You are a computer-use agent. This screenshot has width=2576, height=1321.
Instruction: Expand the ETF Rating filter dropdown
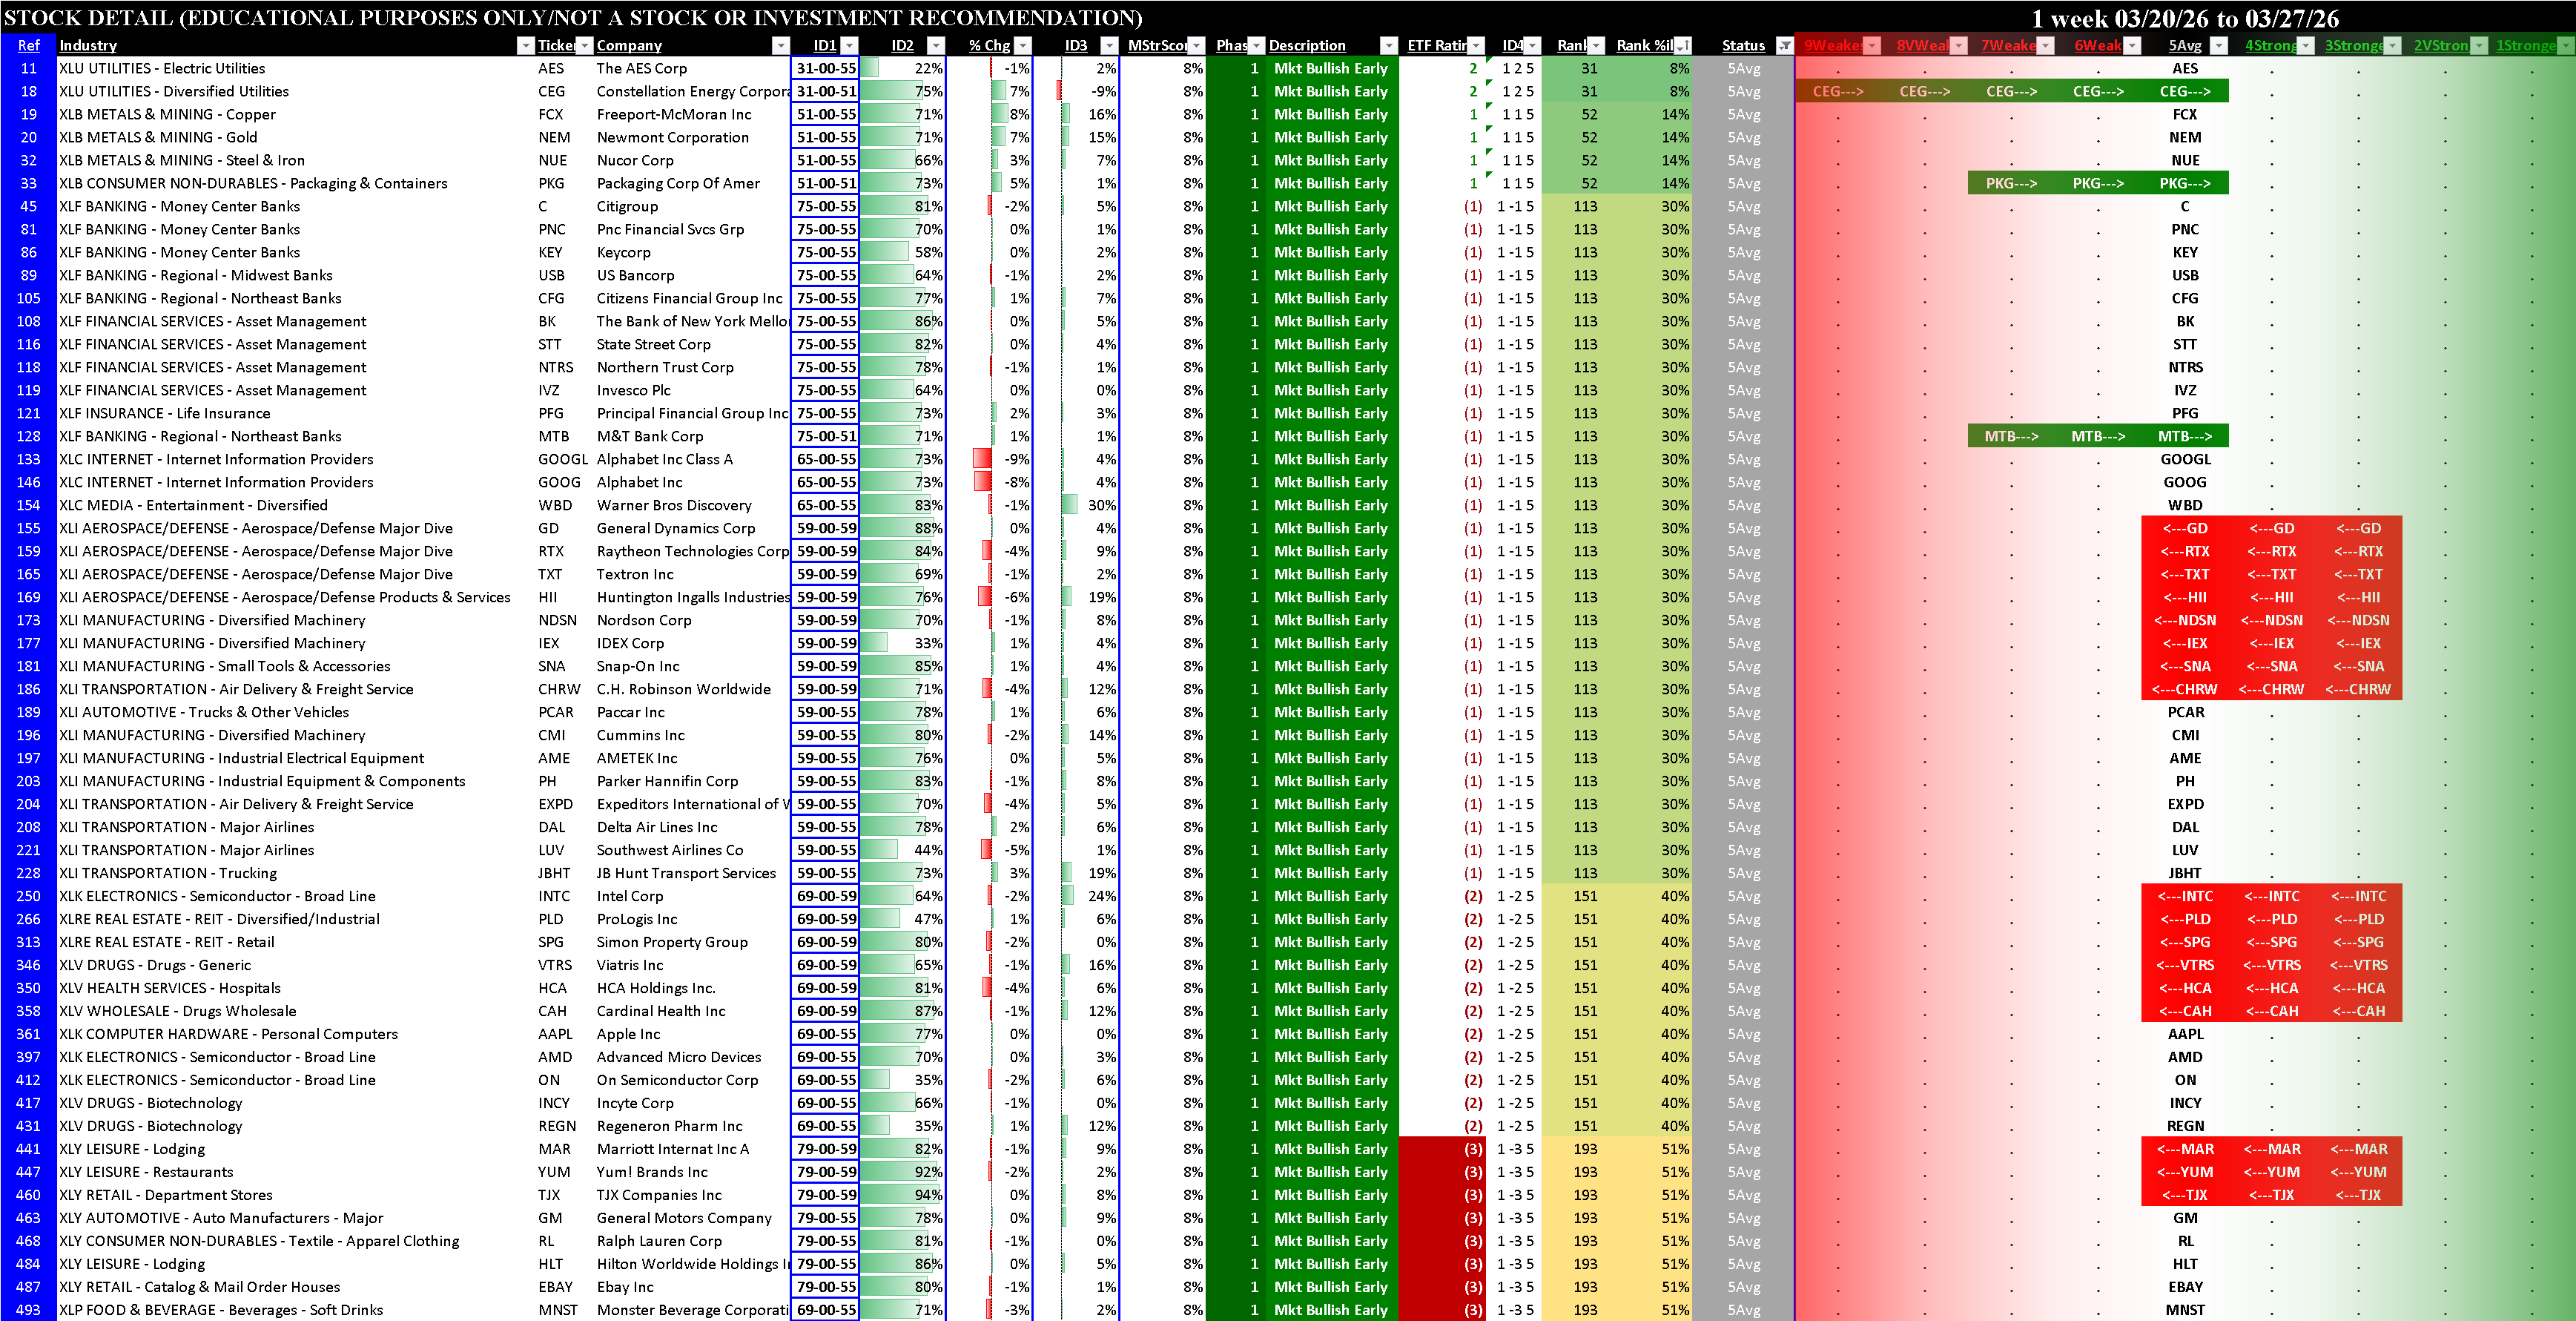point(1476,45)
